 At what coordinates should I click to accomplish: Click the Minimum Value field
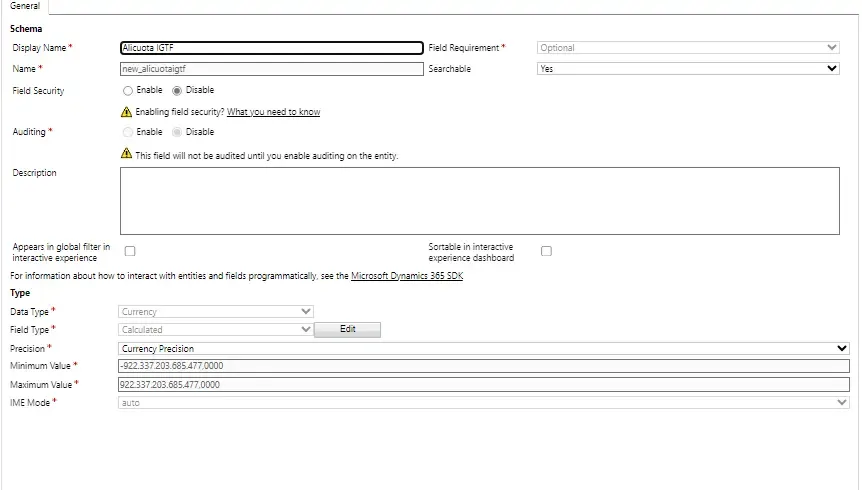[x=483, y=366]
